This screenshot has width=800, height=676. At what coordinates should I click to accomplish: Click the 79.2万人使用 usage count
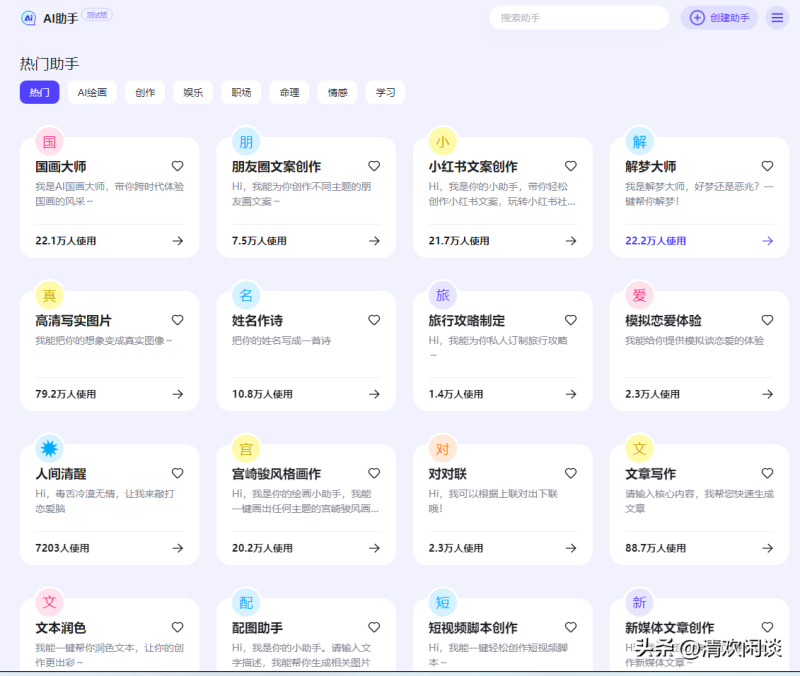[x=66, y=394]
